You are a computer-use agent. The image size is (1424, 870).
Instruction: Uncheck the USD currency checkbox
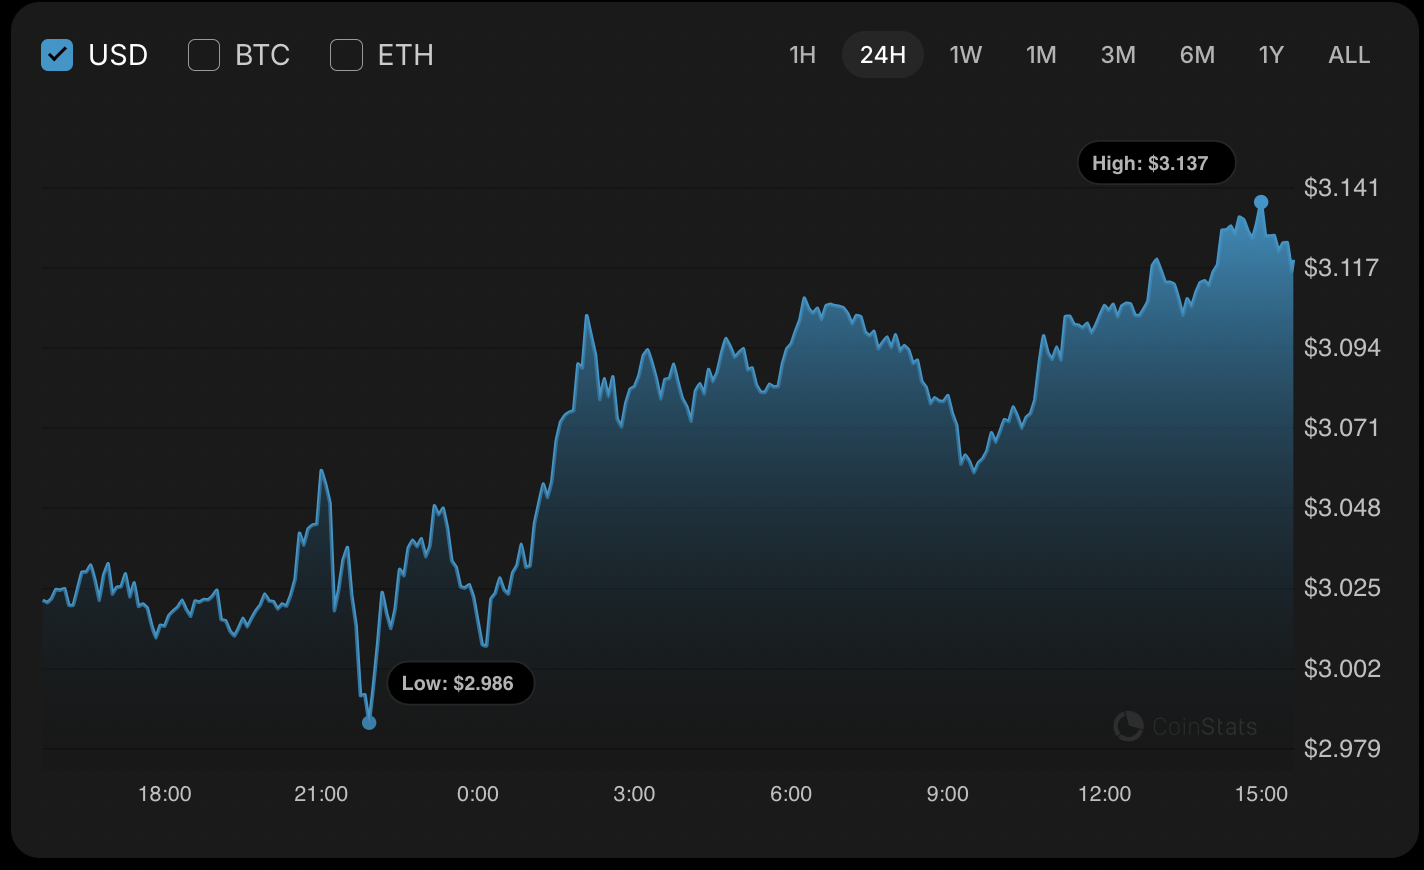pyautogui.click(x=57, y=55)
